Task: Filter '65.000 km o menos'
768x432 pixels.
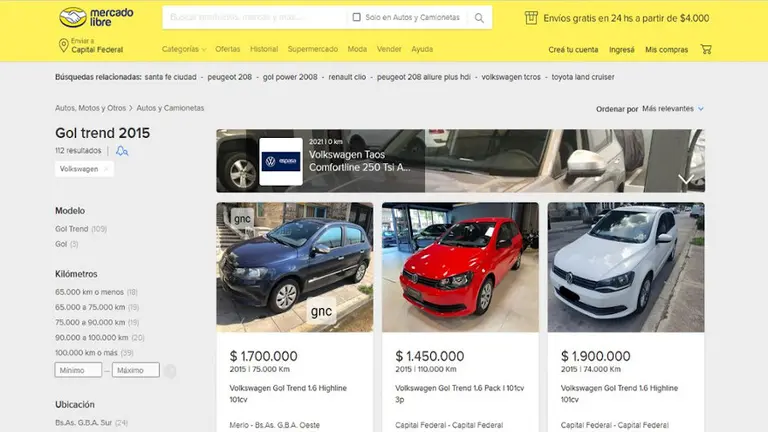Action: pyautogui.click(x=89, y=292)
